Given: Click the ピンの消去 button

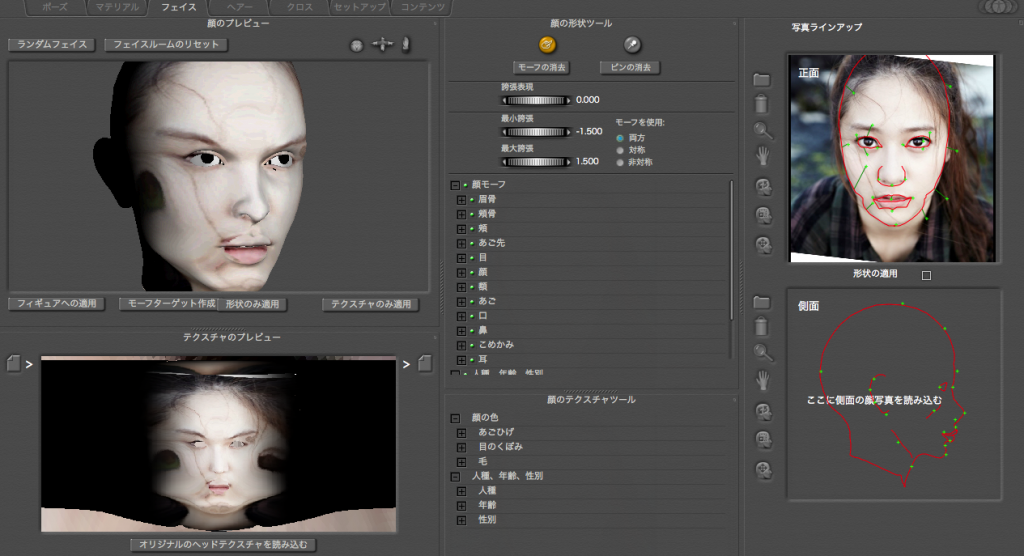Looking at the screenshot, I should 630,67.
